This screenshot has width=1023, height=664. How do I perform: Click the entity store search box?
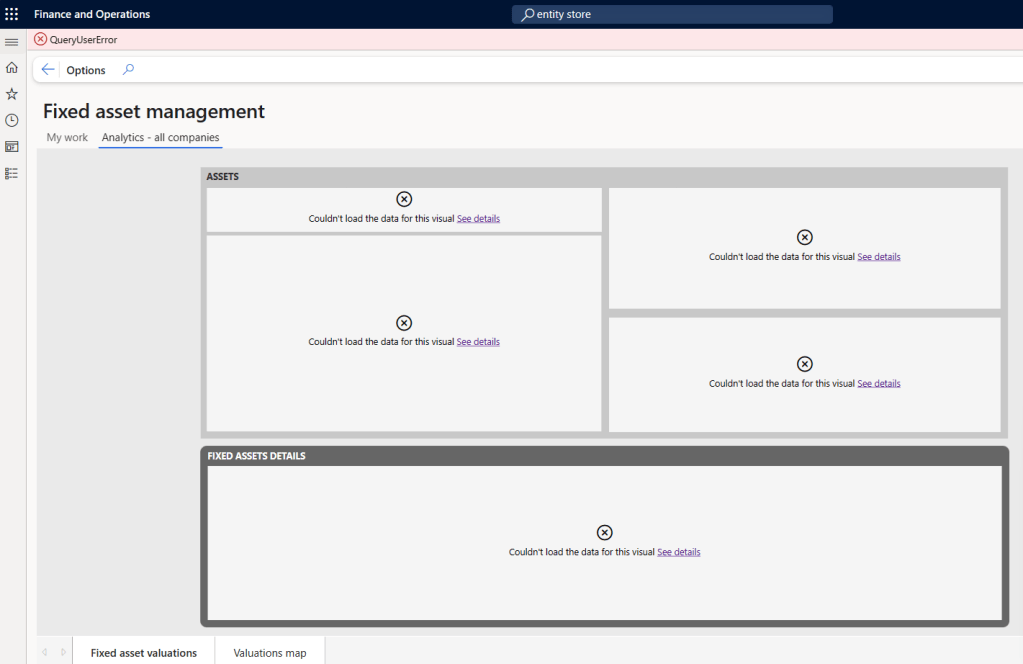(672, 15)
